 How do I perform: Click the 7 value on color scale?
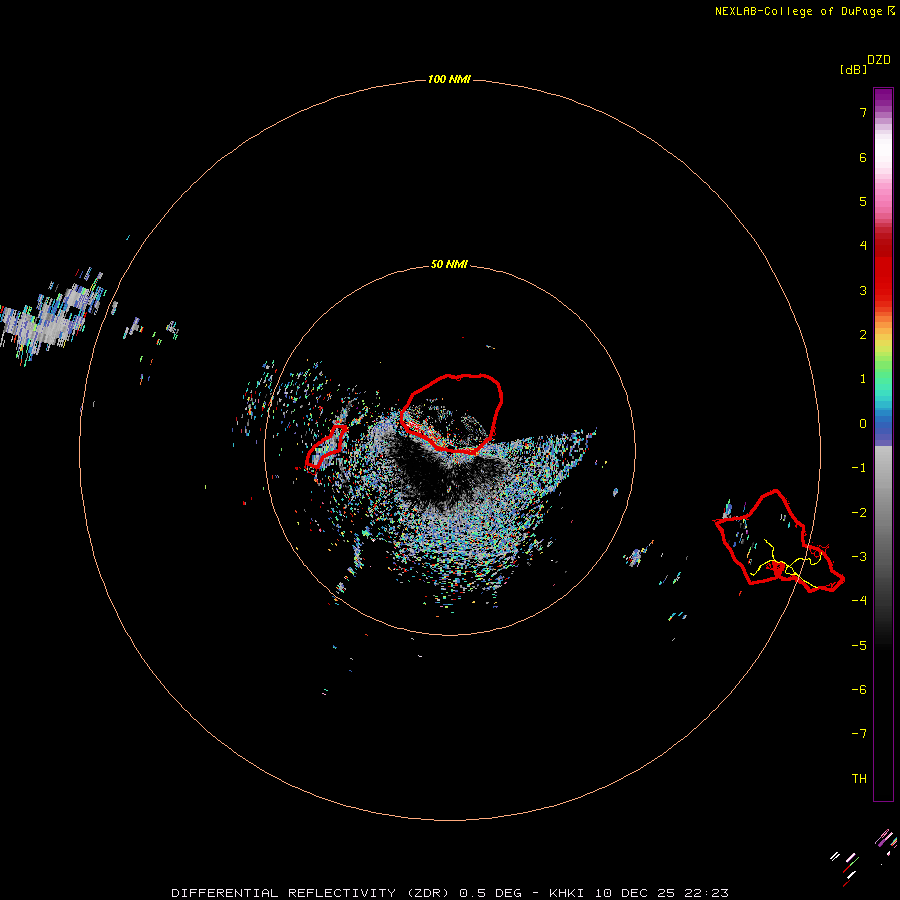click(x=863, y=112)
